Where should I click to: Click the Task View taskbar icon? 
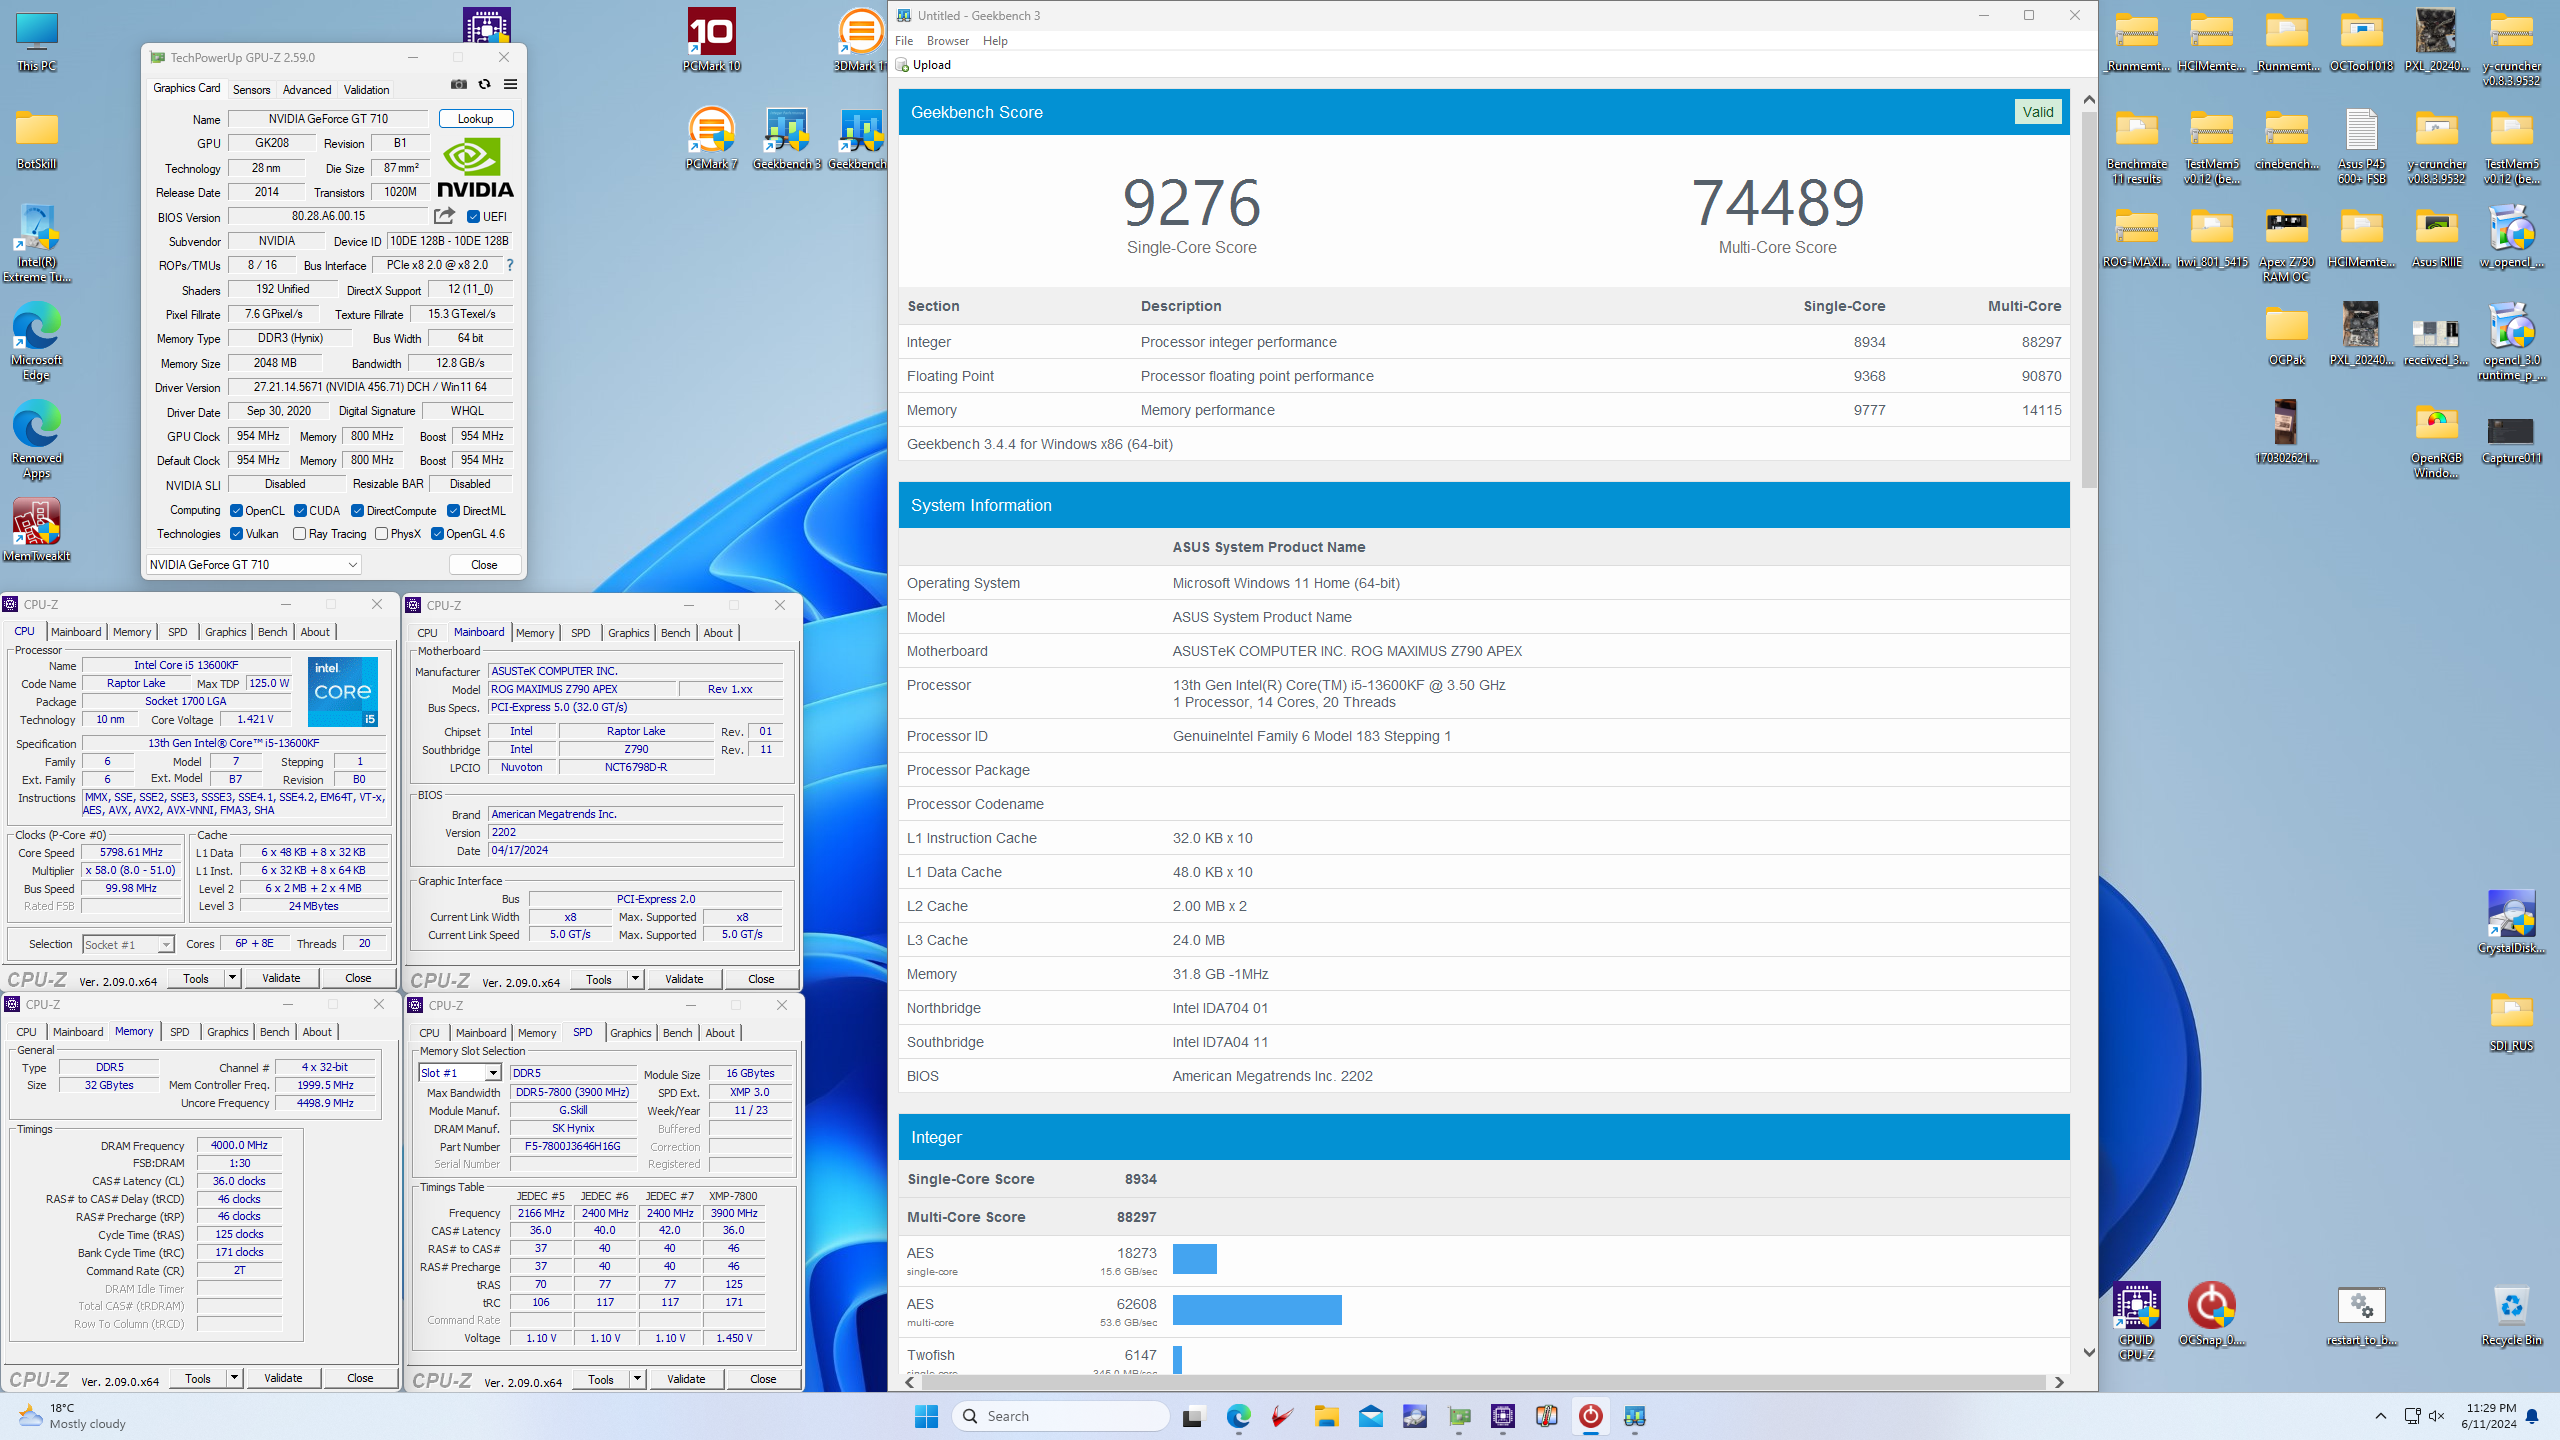point(1192,1416)
